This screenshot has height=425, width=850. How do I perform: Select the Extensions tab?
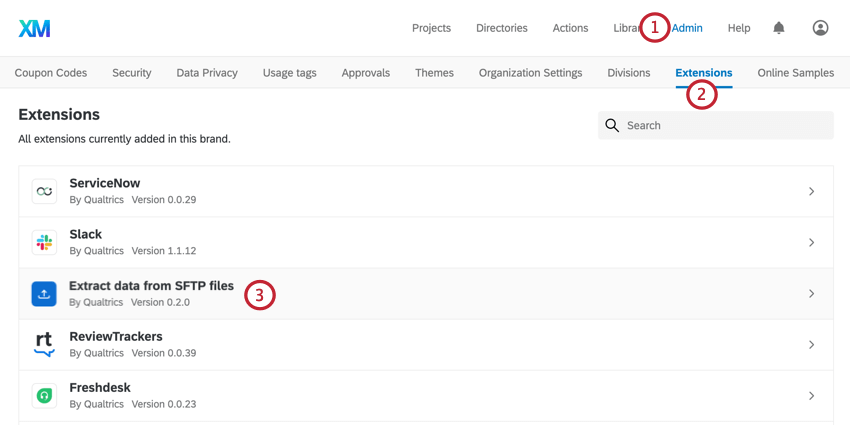point(704,73)
